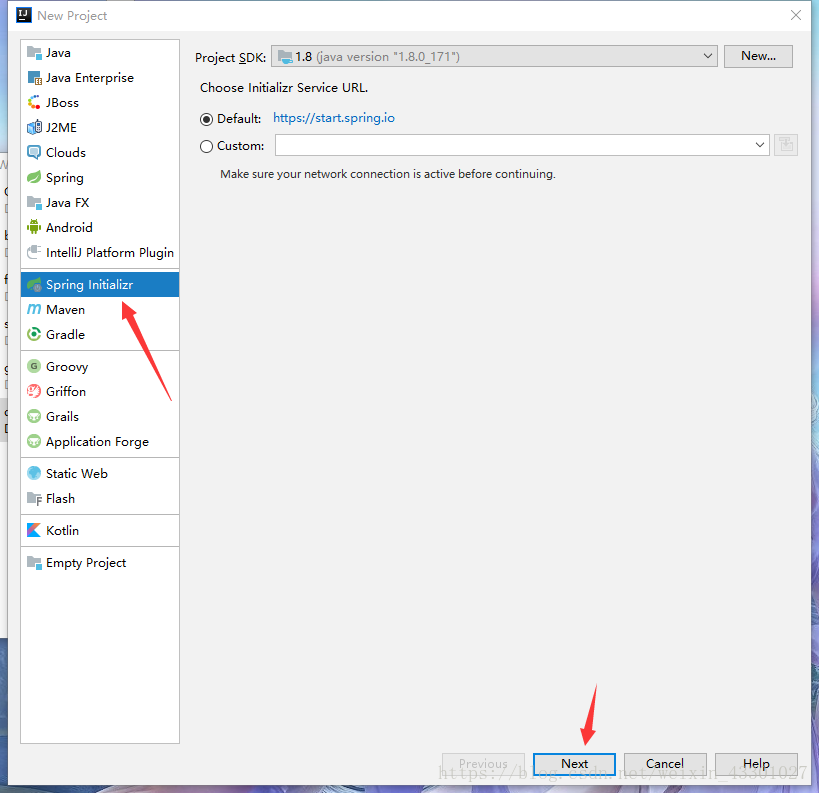The image size is (819, 793).
Task: Click the IntelliJ Platform Plugin icon
Action: pos(34,252)
